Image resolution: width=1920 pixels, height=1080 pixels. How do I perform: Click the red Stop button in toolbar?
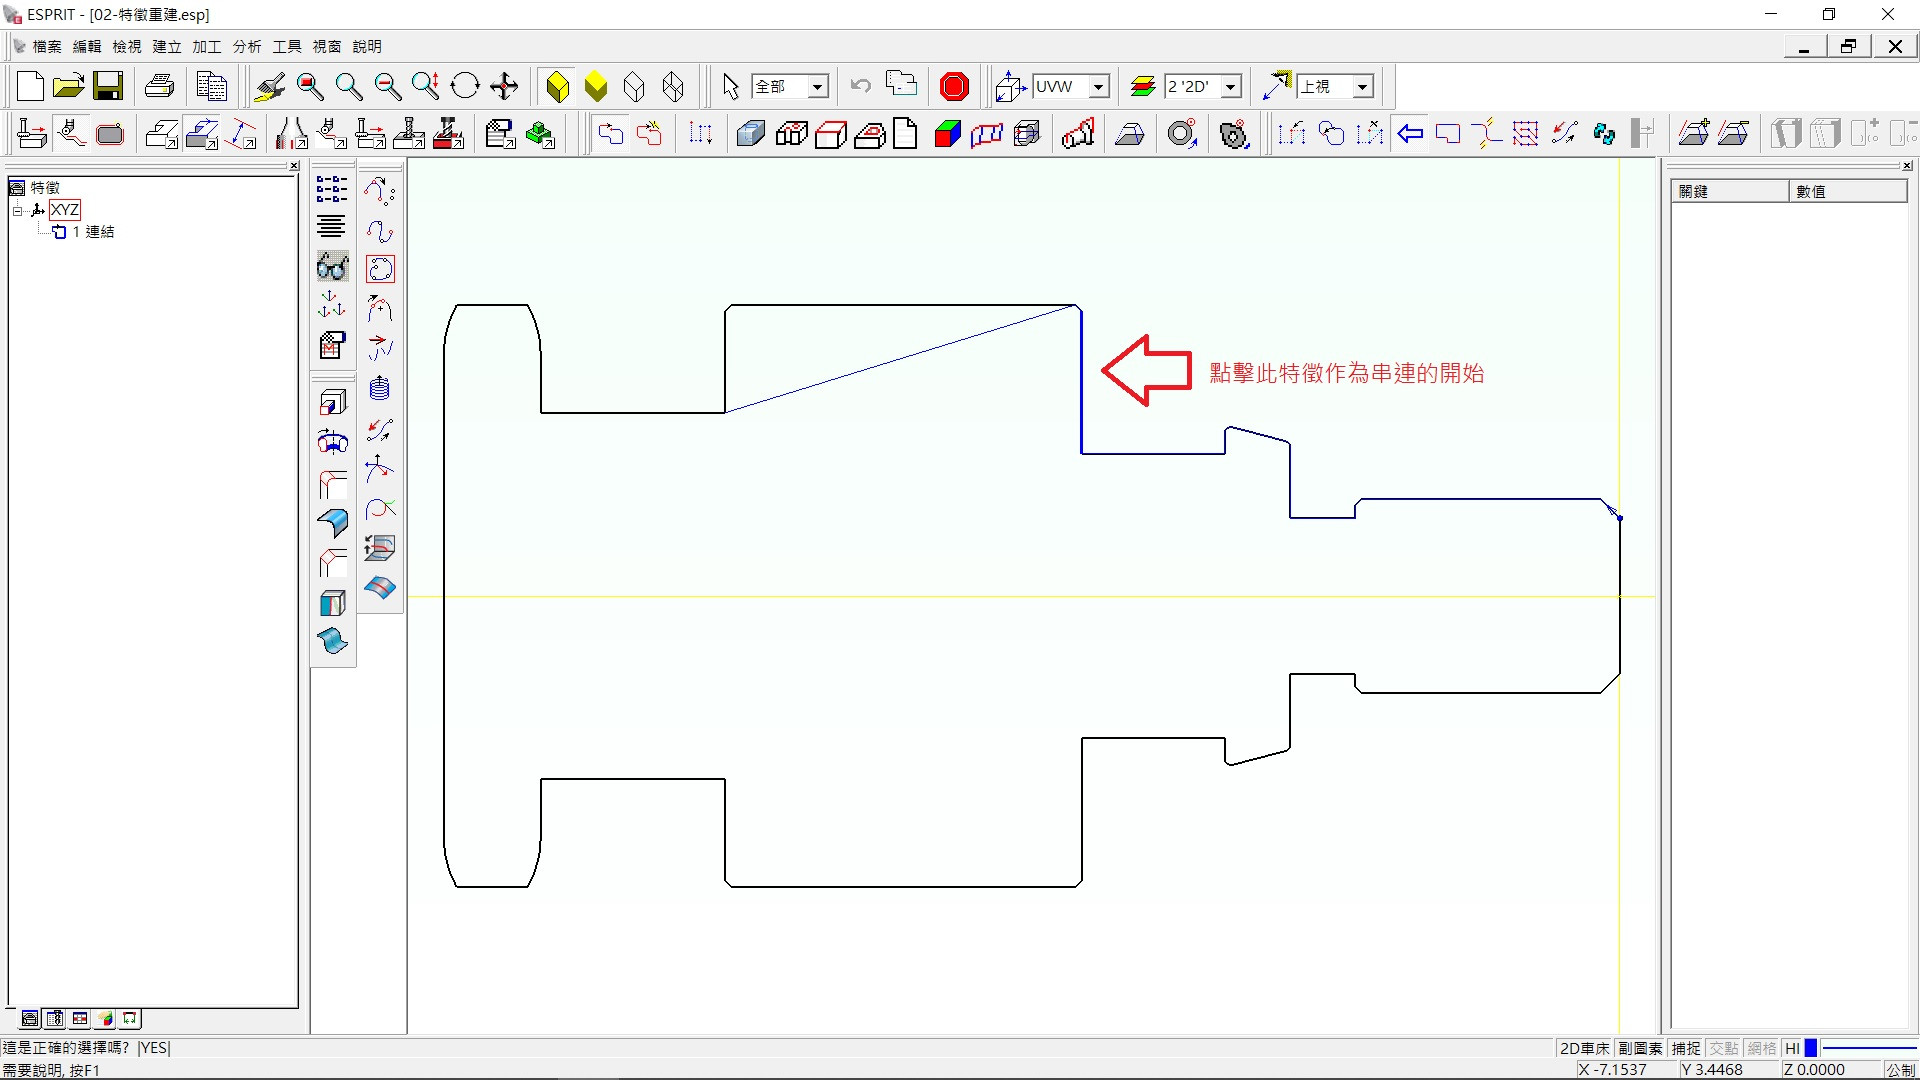pyautogui.click(x=954, y=87)
